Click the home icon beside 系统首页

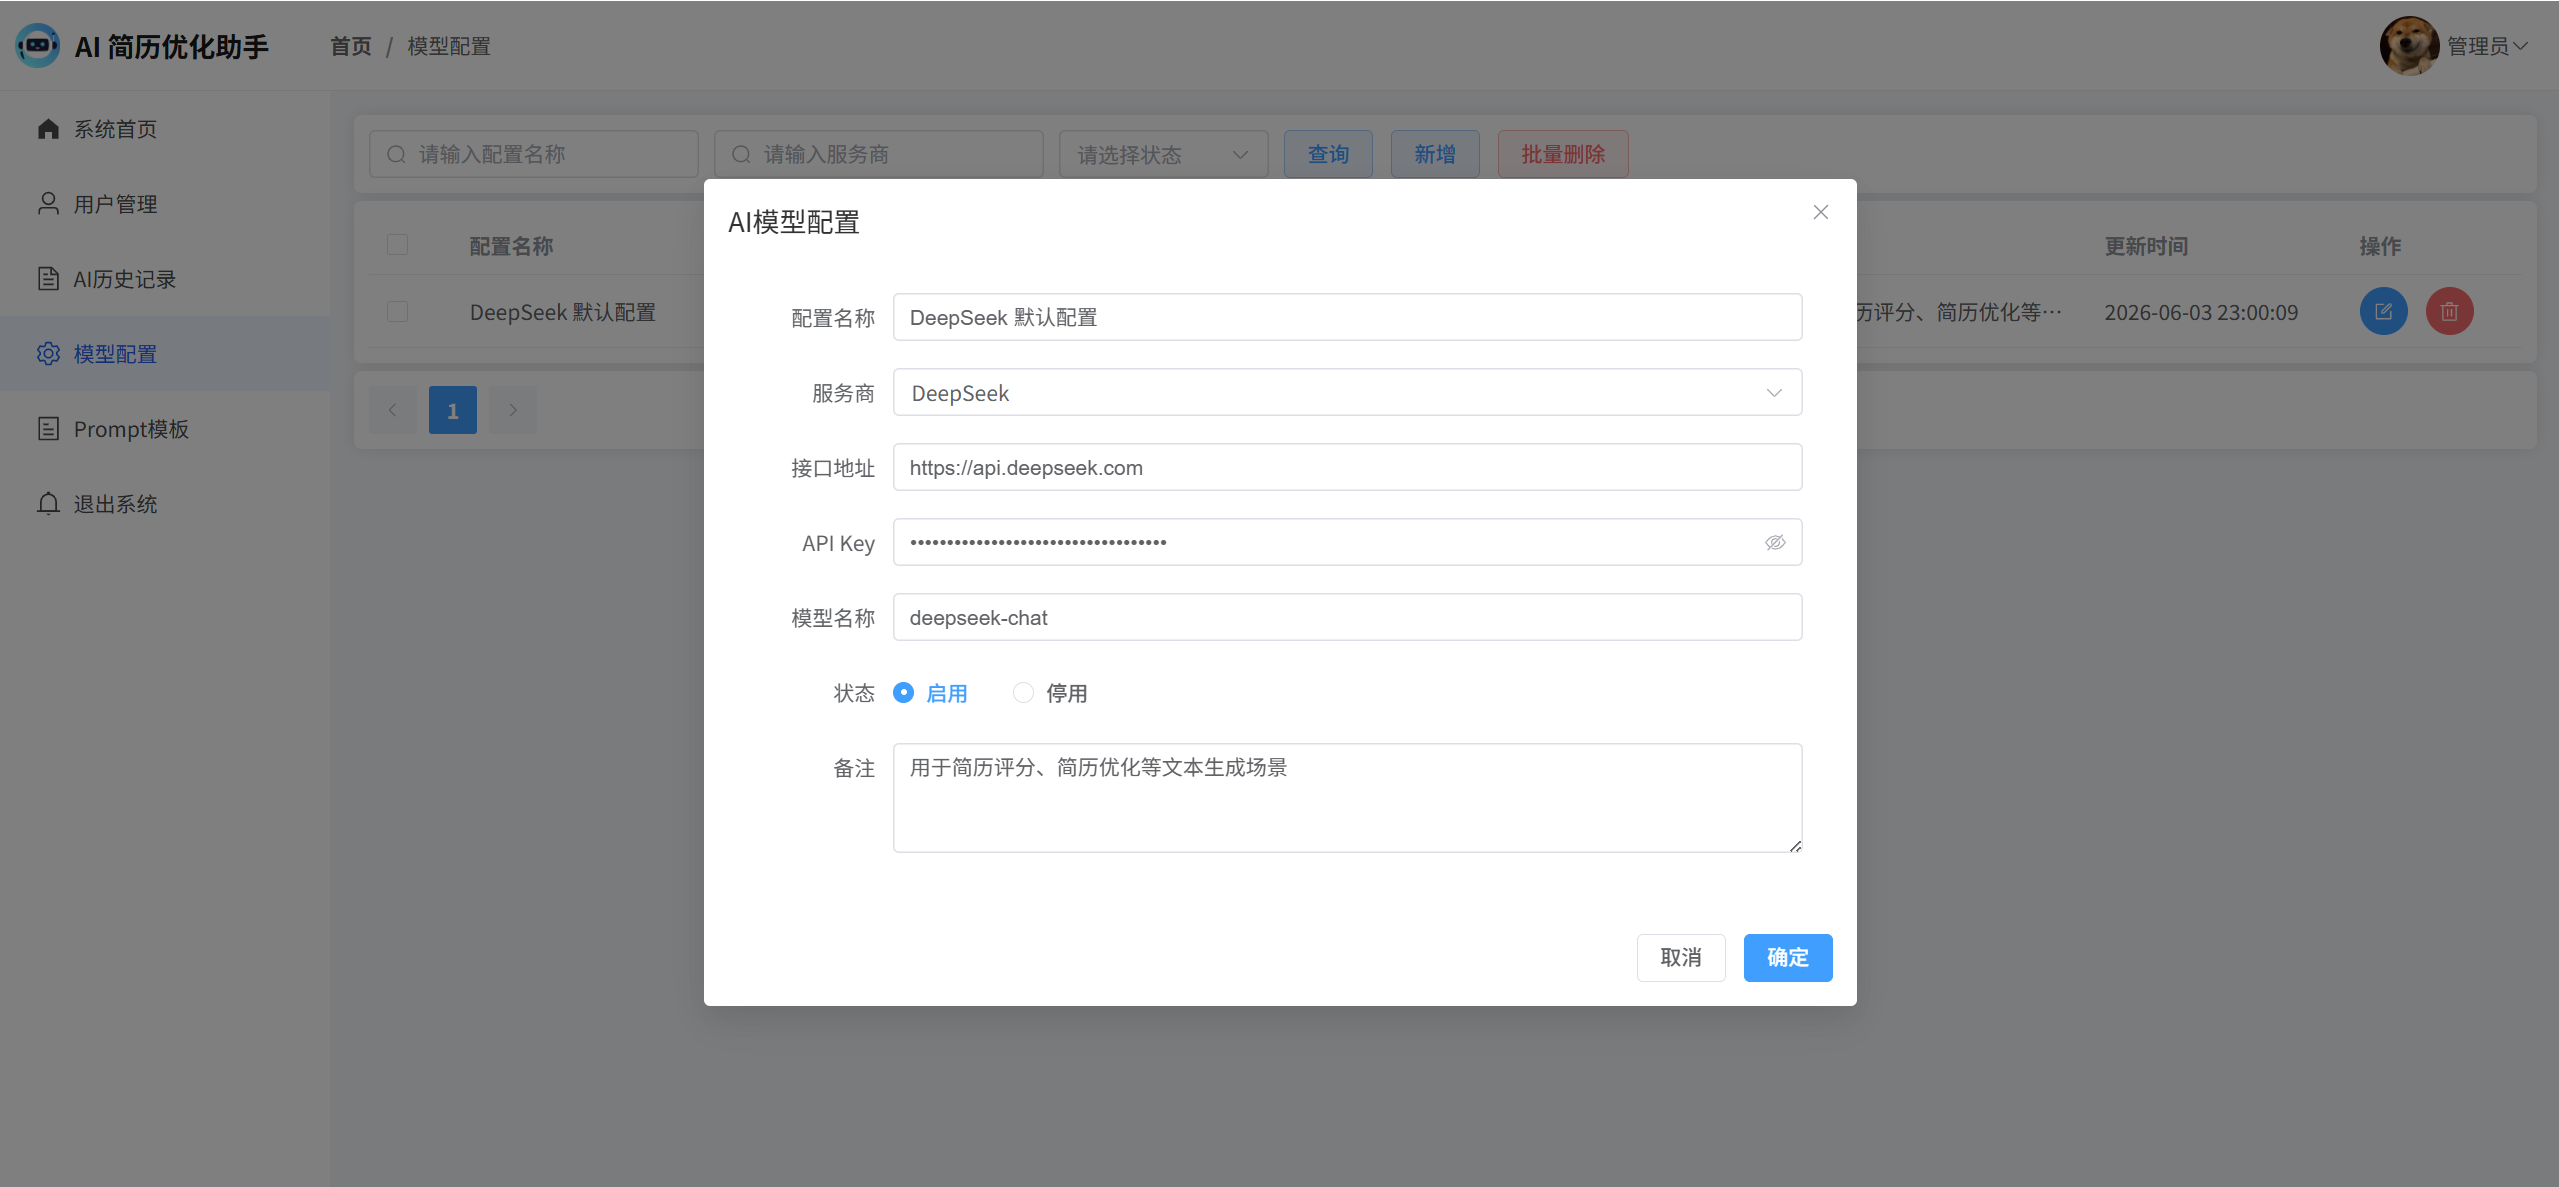48,129
